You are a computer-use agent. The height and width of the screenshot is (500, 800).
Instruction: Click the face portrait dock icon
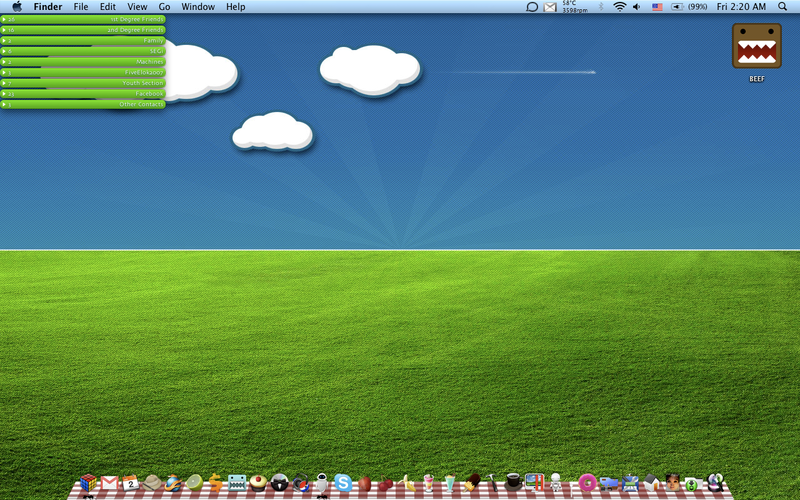click(672, 483)
